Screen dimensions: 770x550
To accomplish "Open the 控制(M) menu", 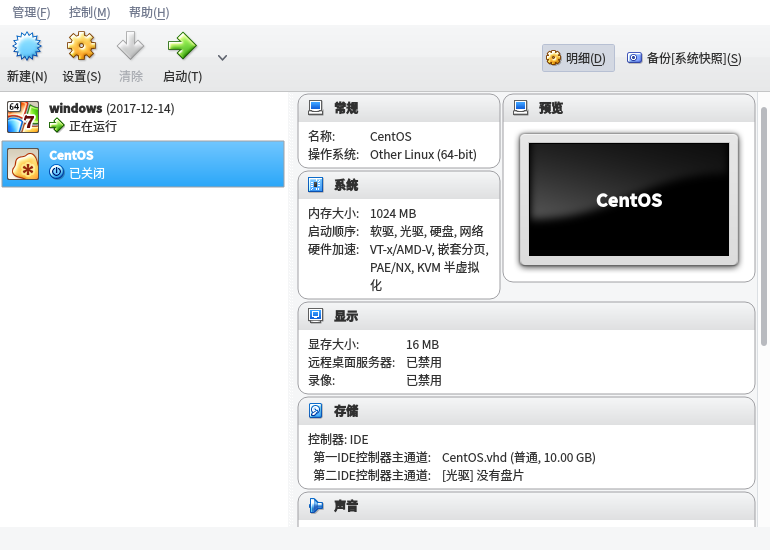I will click(x=89, y=12).
